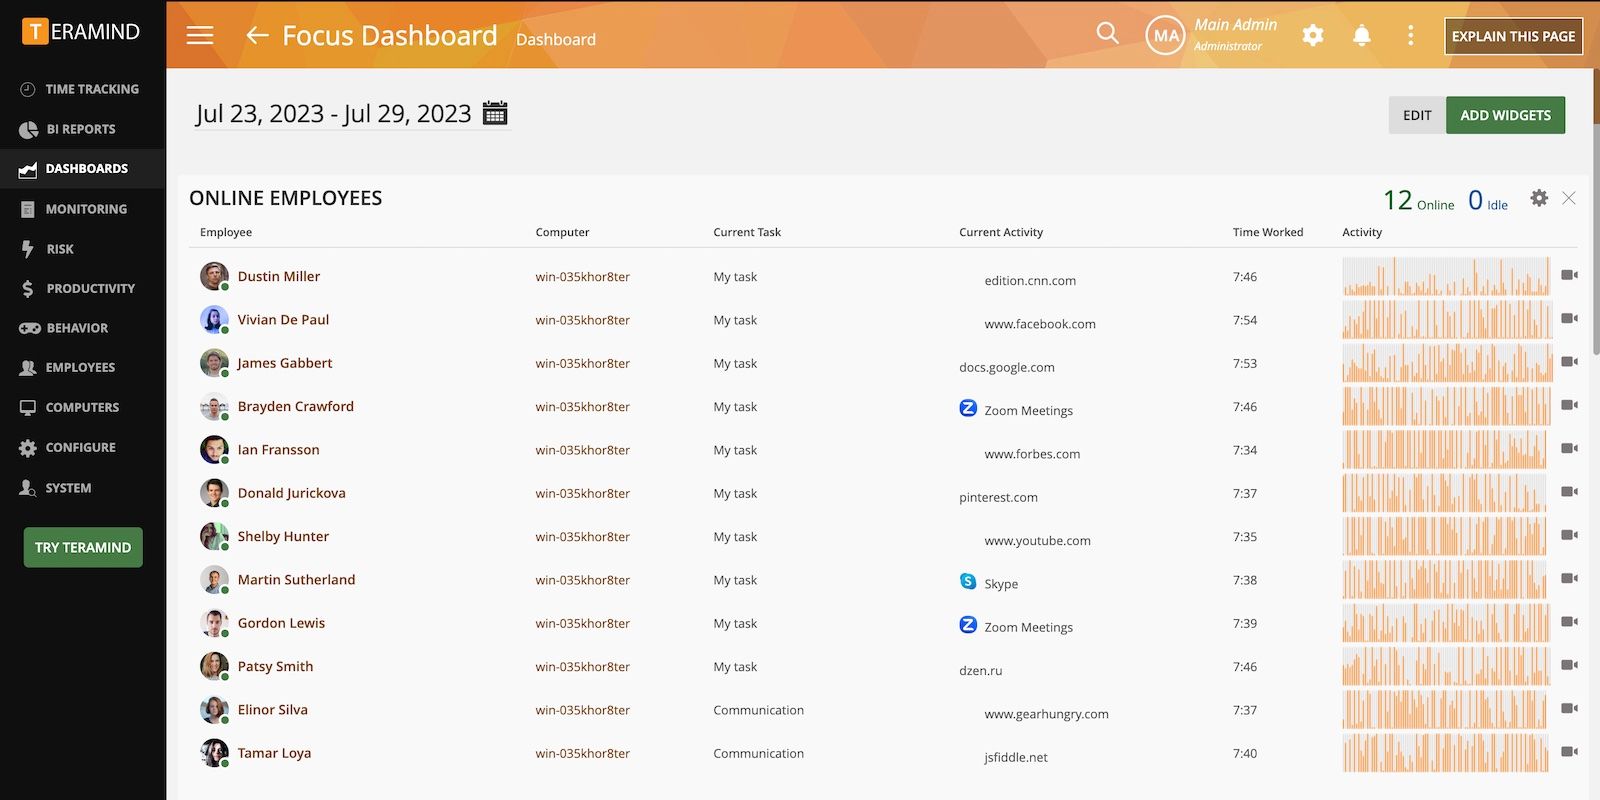The width and height of the screenshot is (1600, 800).
Task: Go back using the arrow beside Focus Dashboard
Action: click(257, 36)
